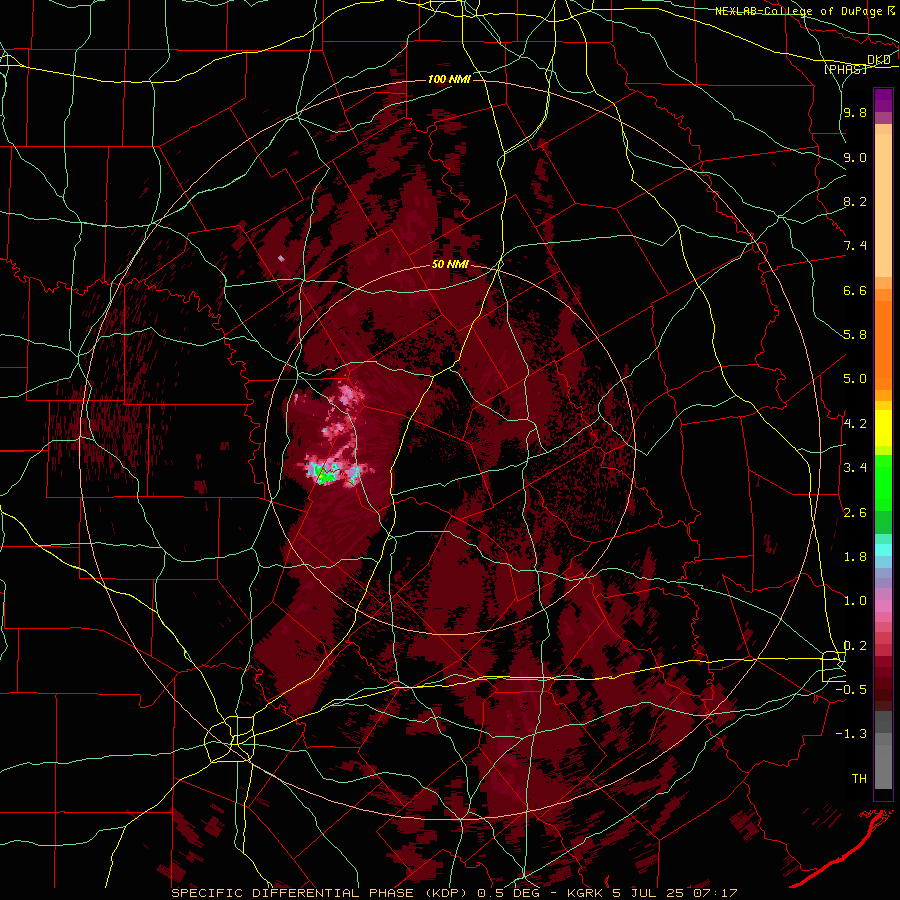Screen dimensions: 900x900
Task: Click the 9.0 value on the color scale
Action: click(855, 157)
